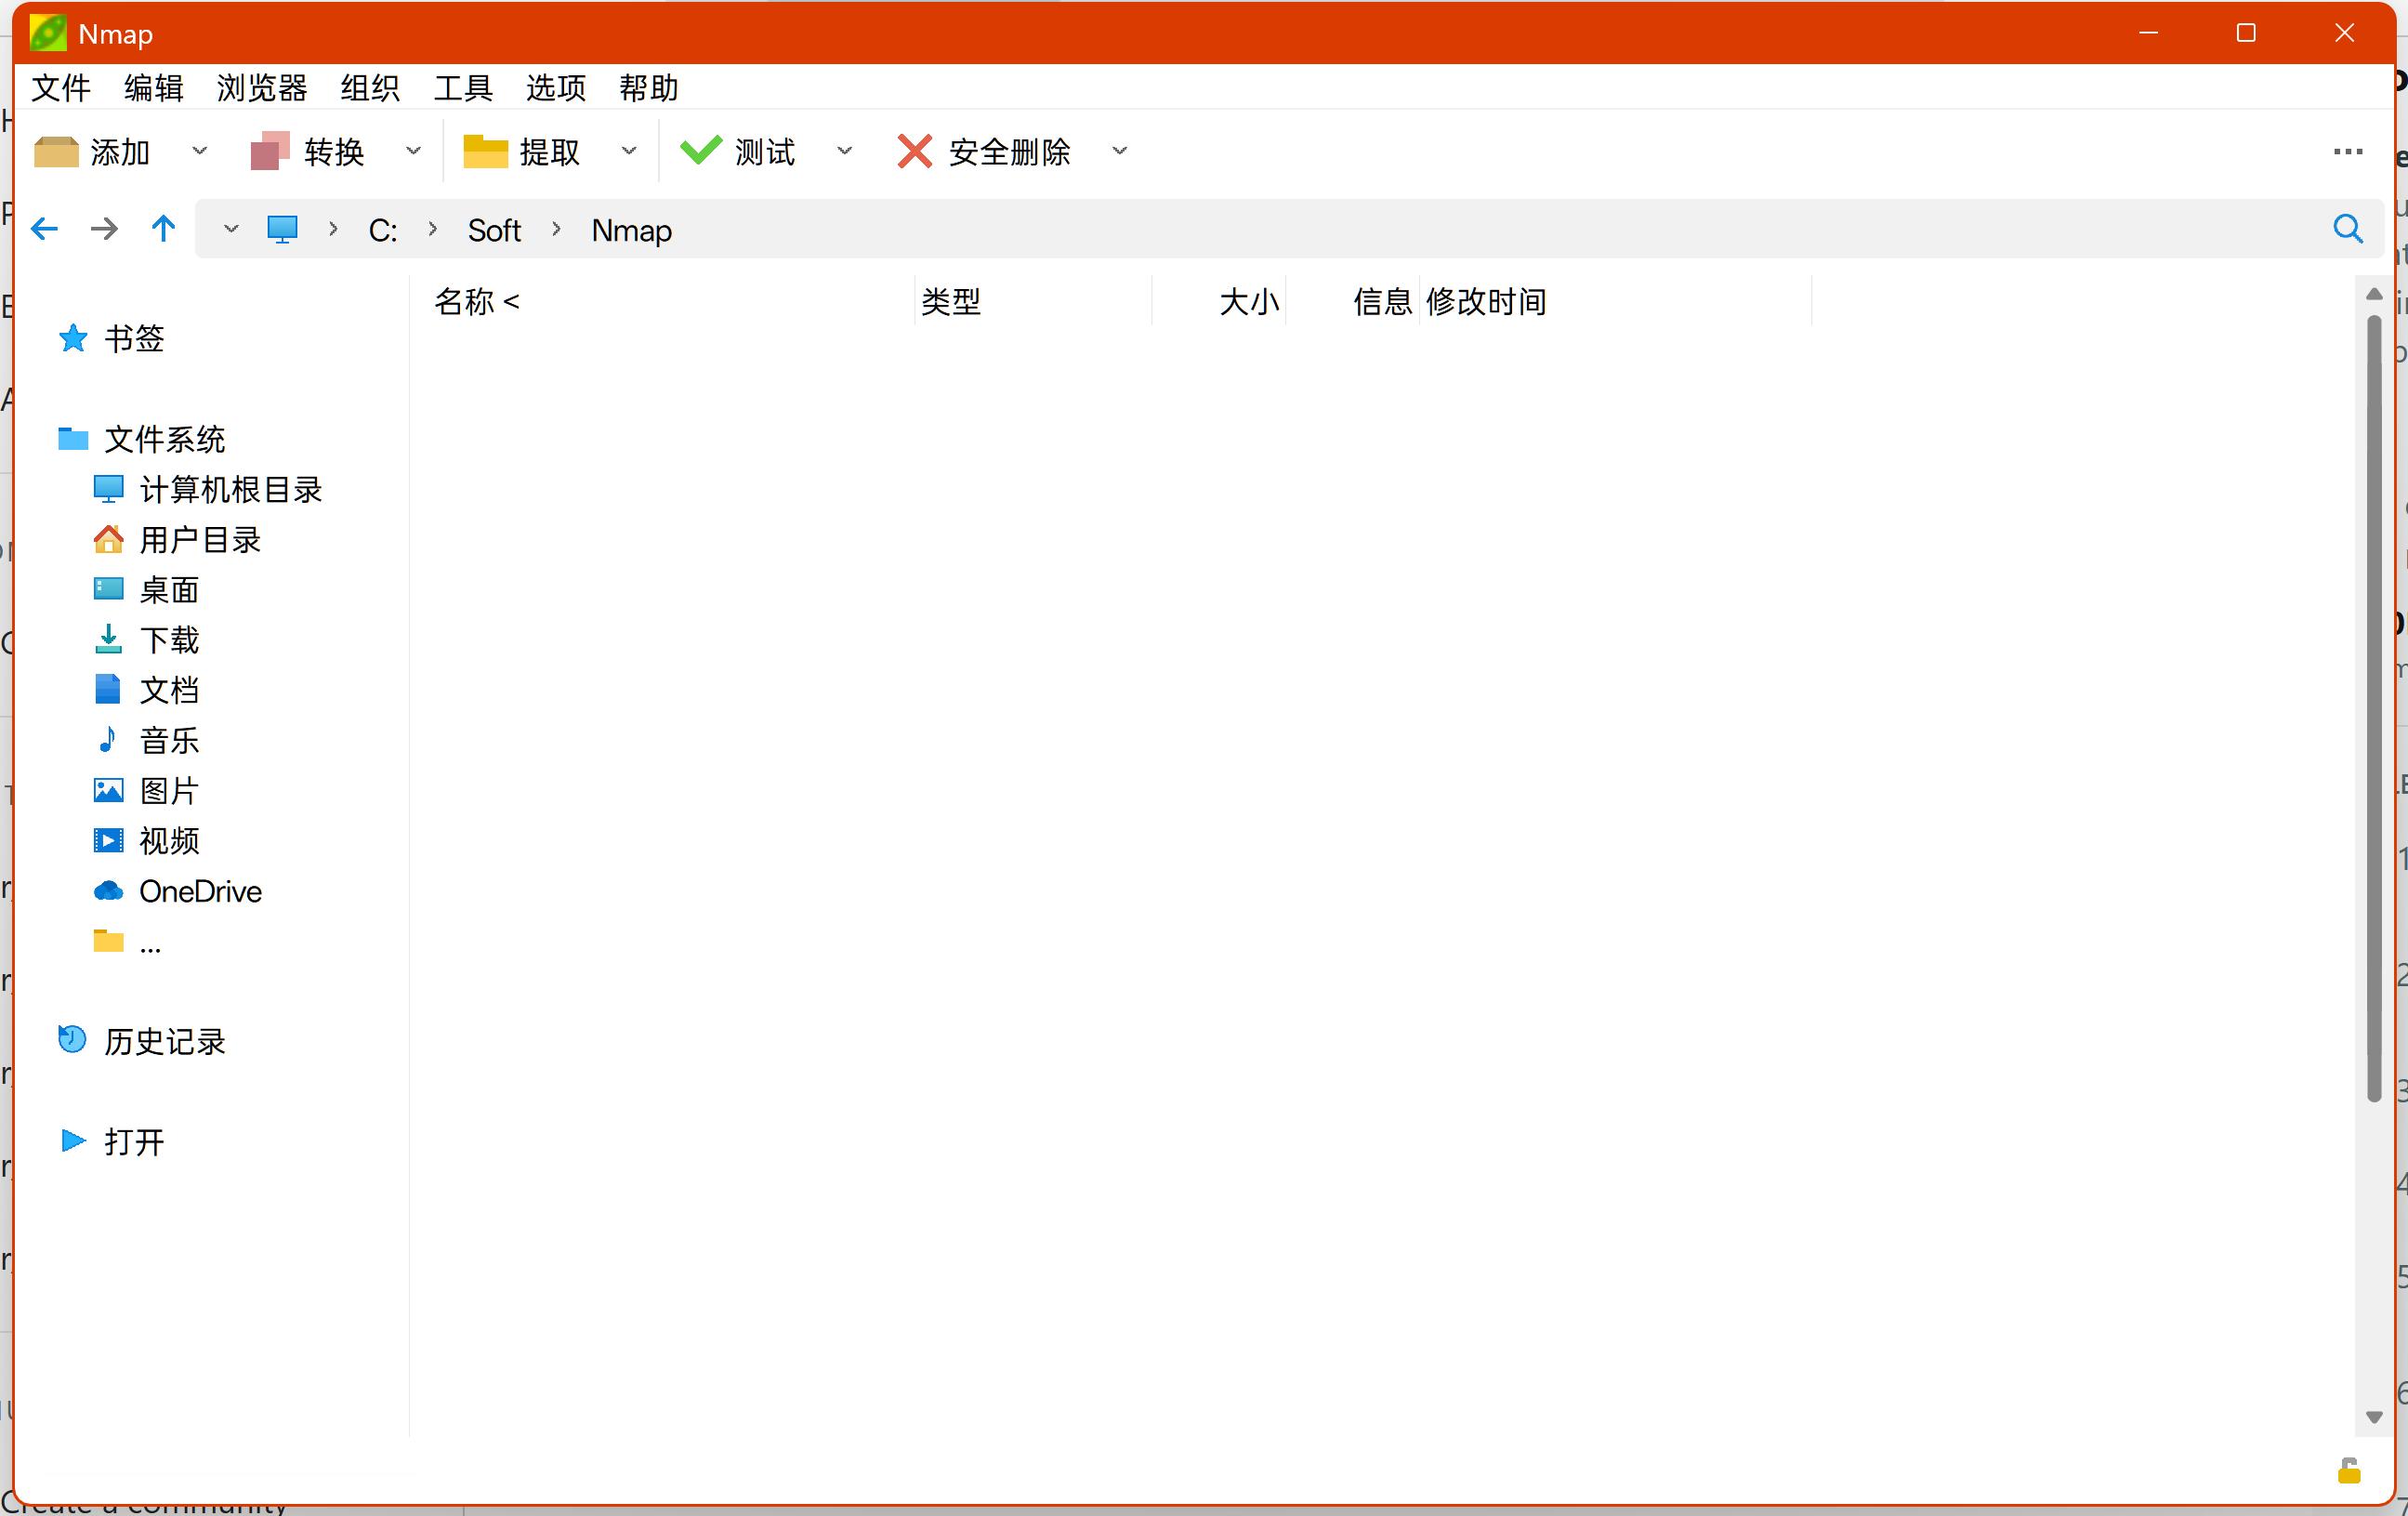Go forward with the right arrow
The image size is (2408, 1516).
[x=104, y=229]
